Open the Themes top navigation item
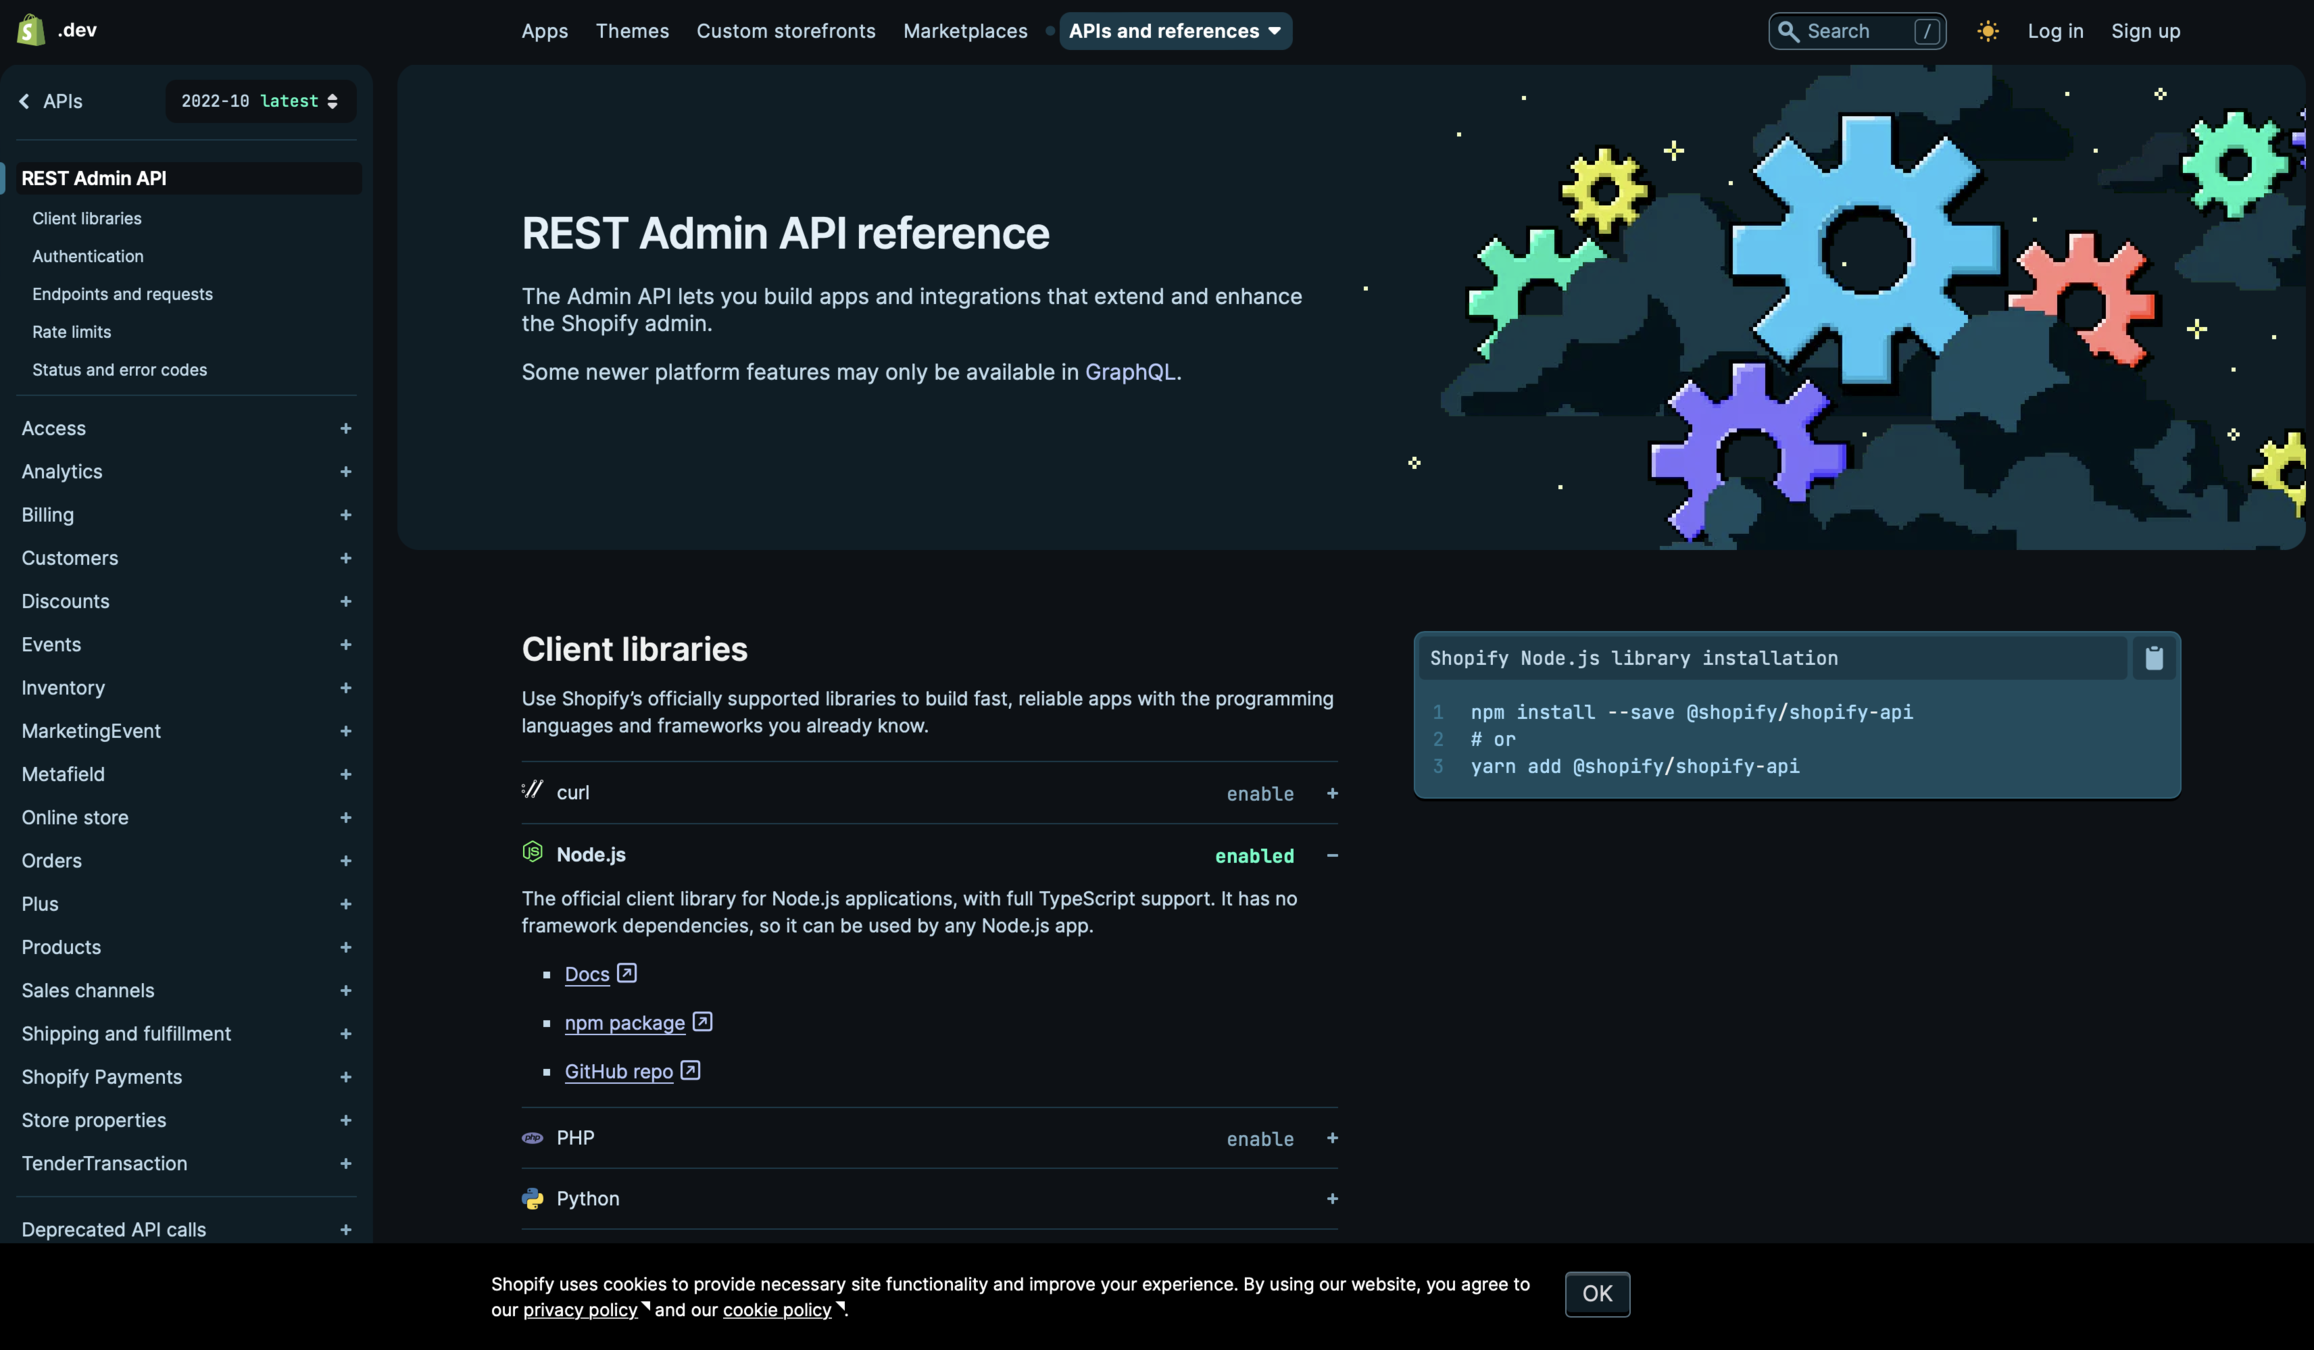2314x1350 pixels. [632, 31]
